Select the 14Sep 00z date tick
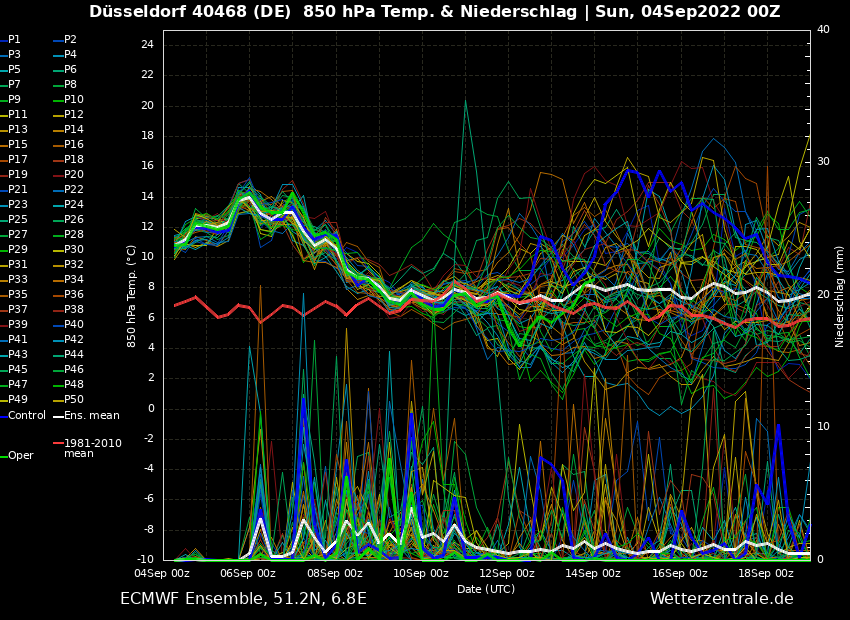Image resolution: width=850 pixels, height=620 pixels. (x=593, y=573)
